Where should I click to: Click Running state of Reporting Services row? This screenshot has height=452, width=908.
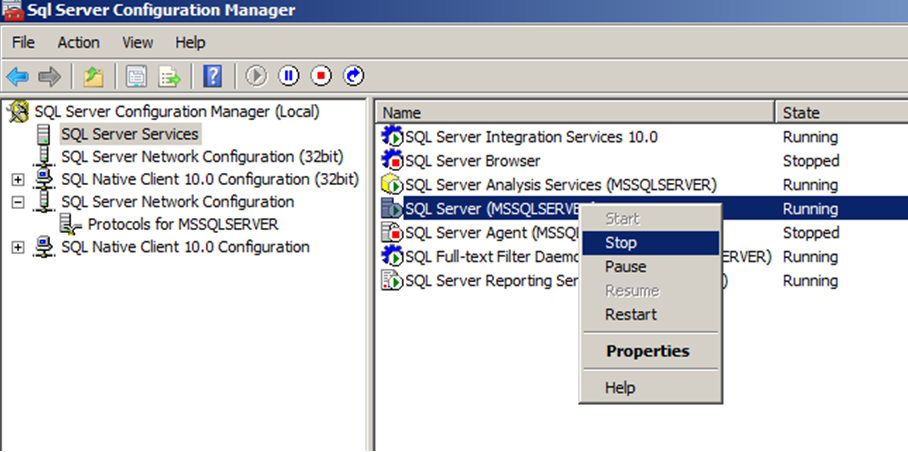click(x=810, y=281)
